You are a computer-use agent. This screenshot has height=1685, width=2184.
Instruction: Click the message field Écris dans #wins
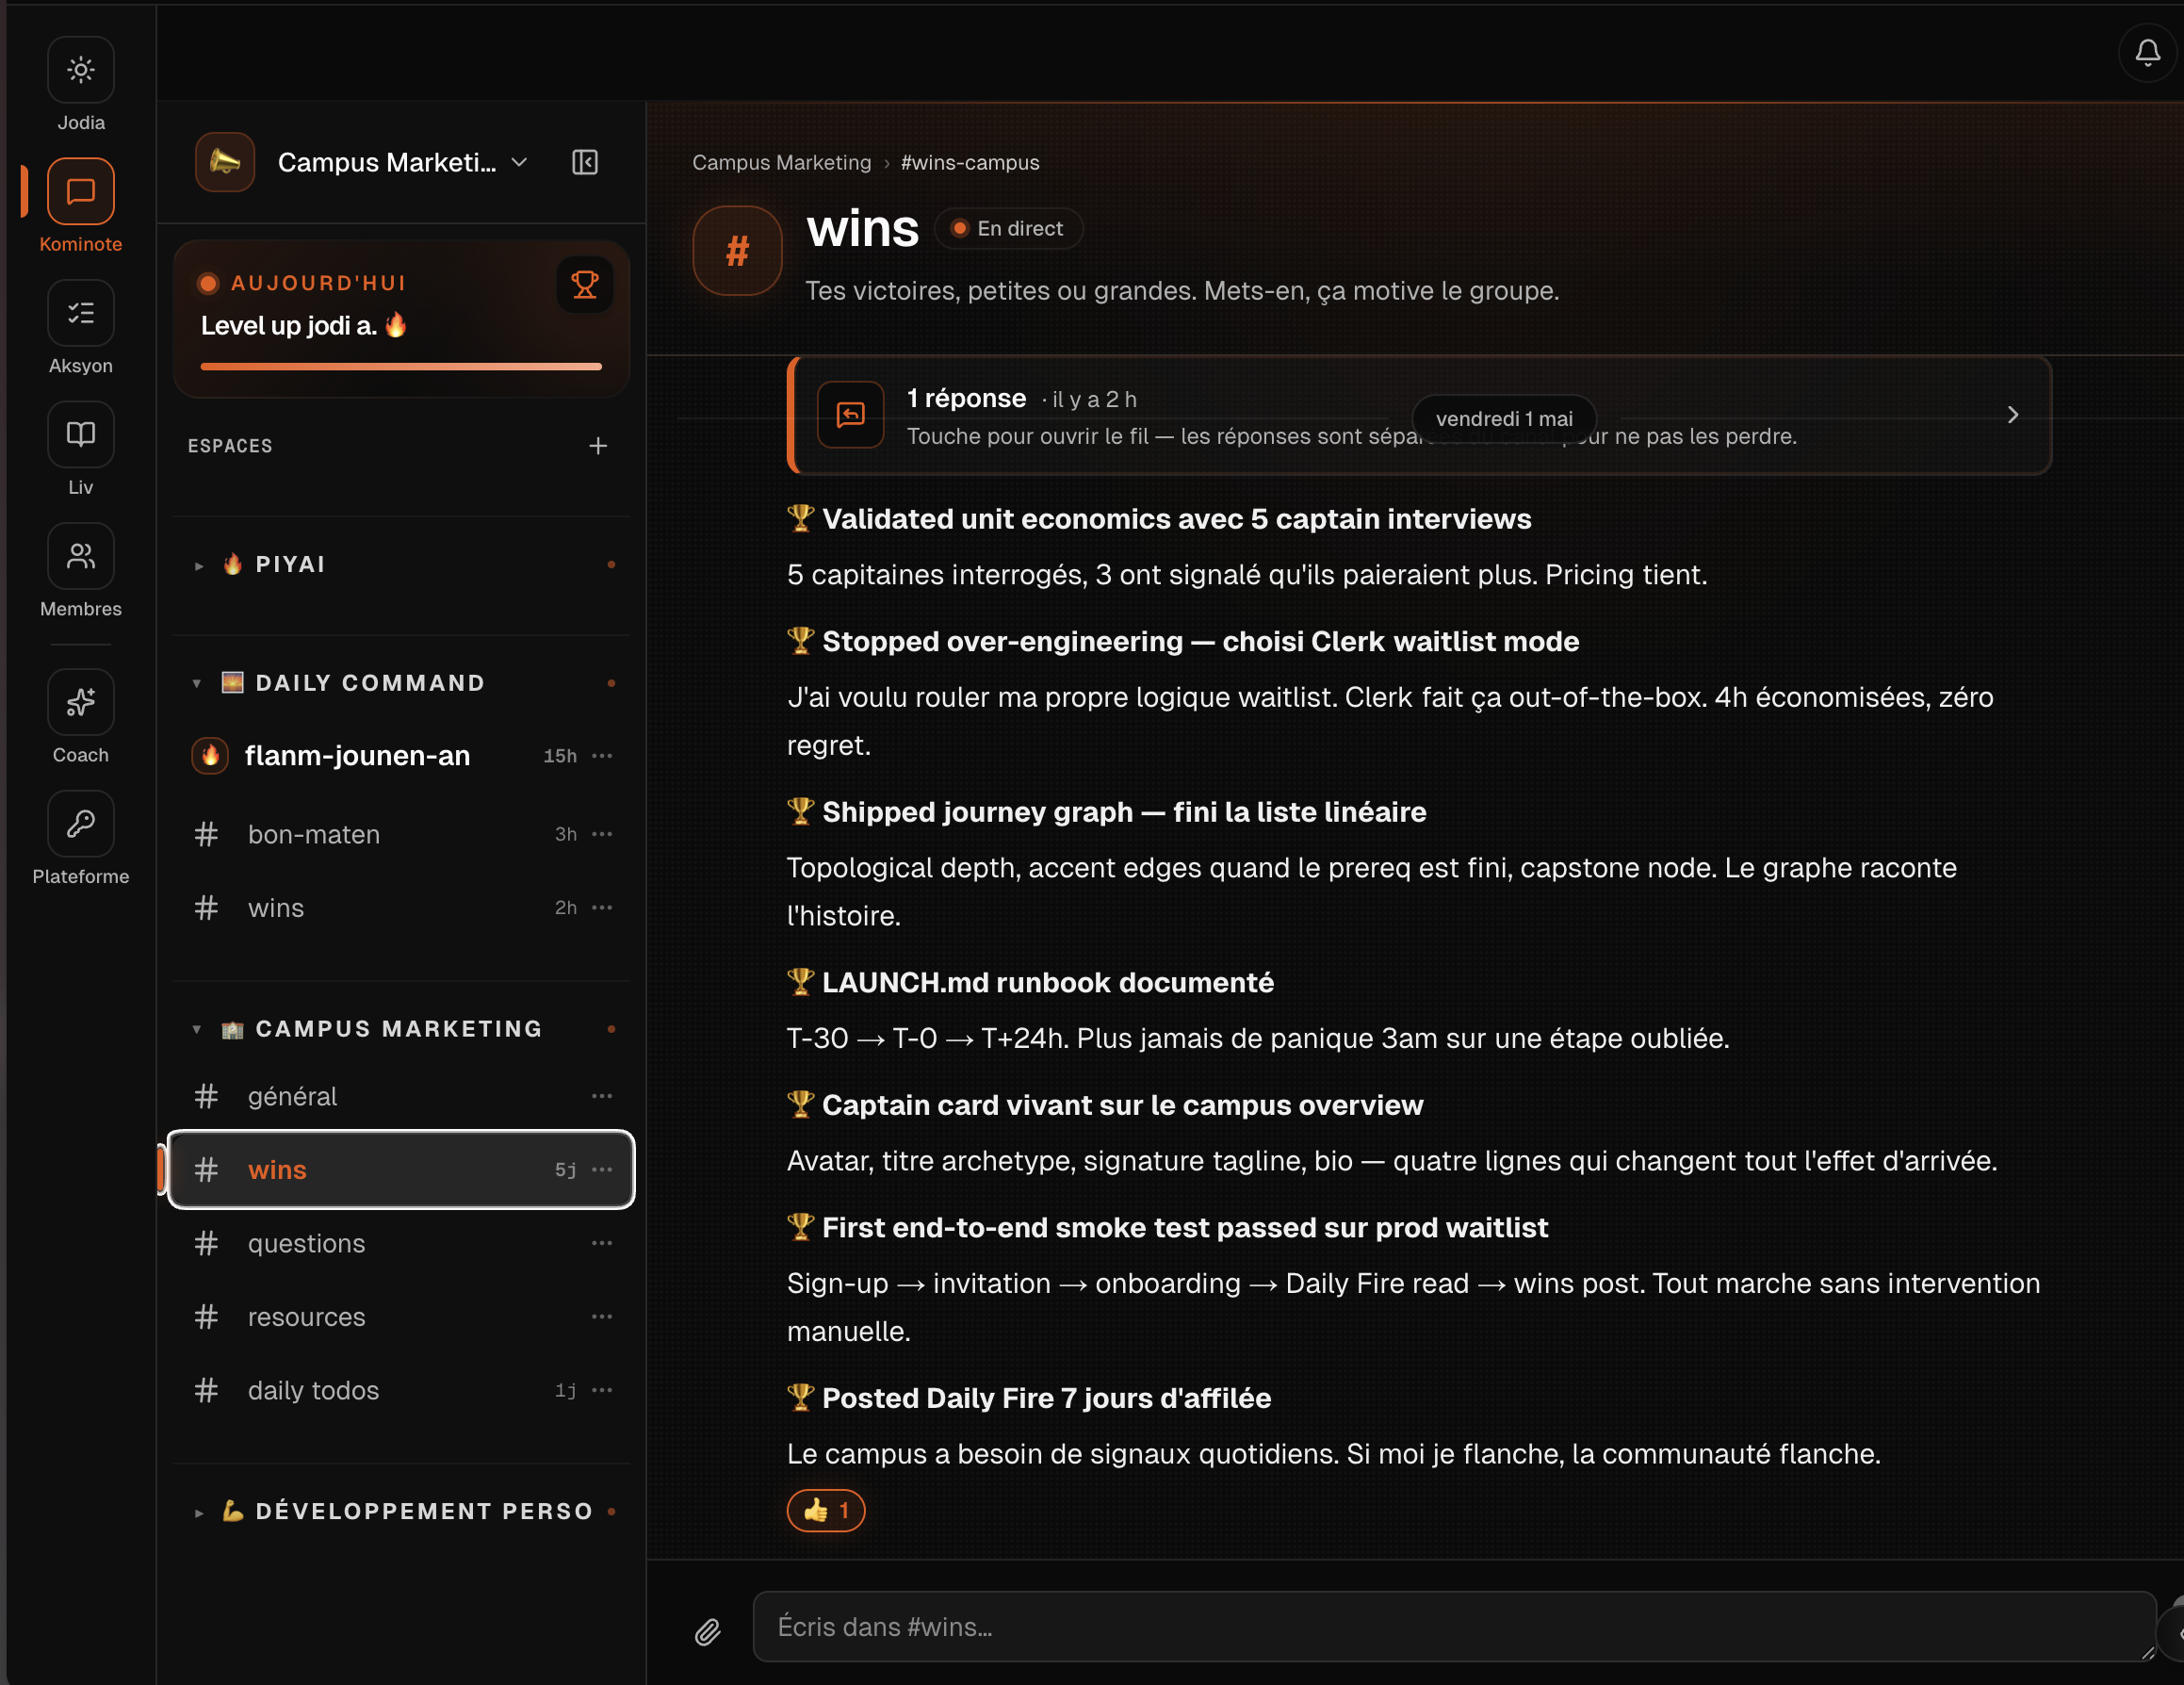click(1455, 1627)
